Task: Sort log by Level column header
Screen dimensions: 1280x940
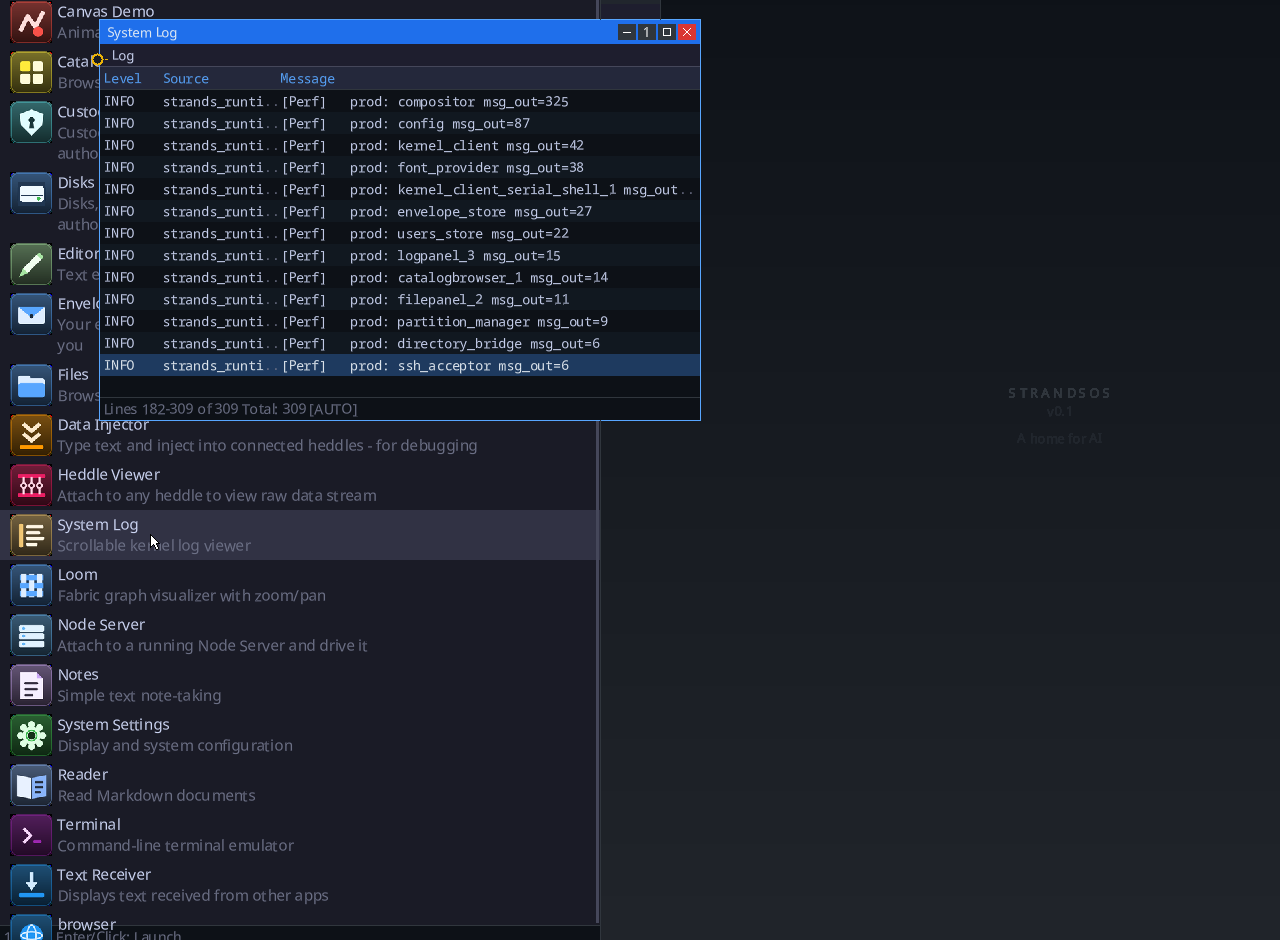Action: pyautogui.click(x=123, y=78)
